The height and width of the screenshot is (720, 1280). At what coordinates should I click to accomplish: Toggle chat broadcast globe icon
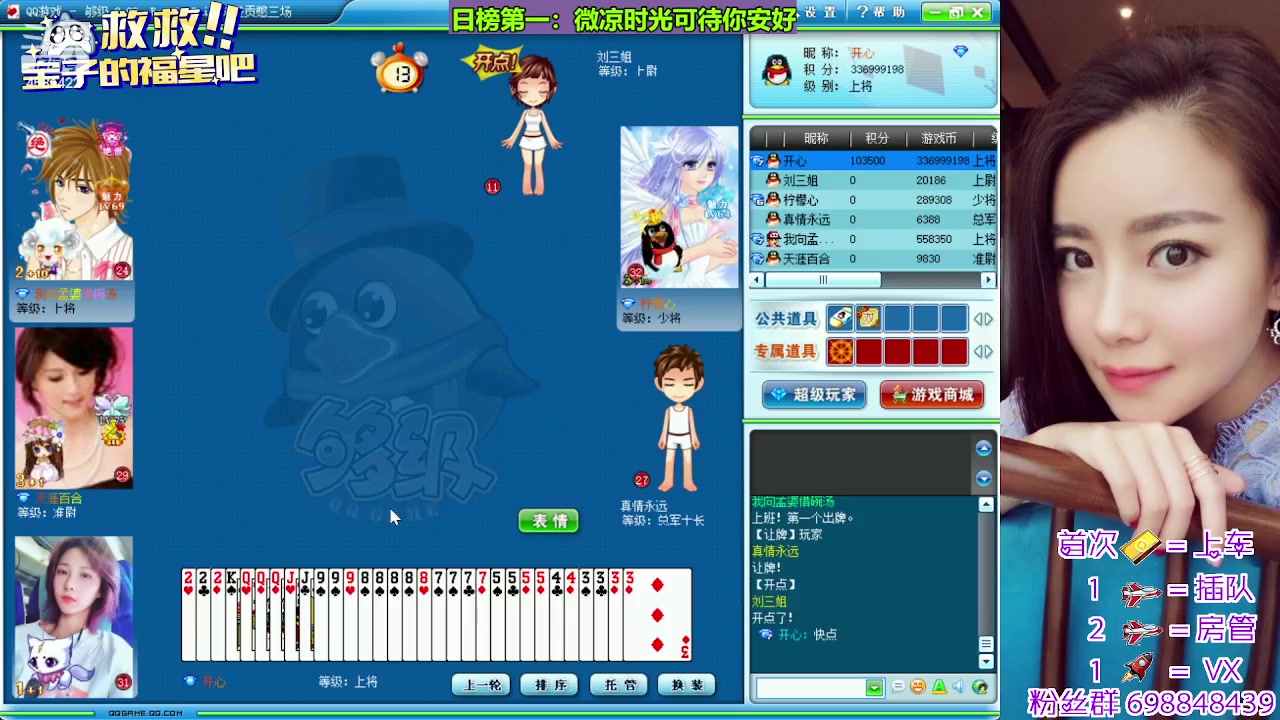[979, 688]
